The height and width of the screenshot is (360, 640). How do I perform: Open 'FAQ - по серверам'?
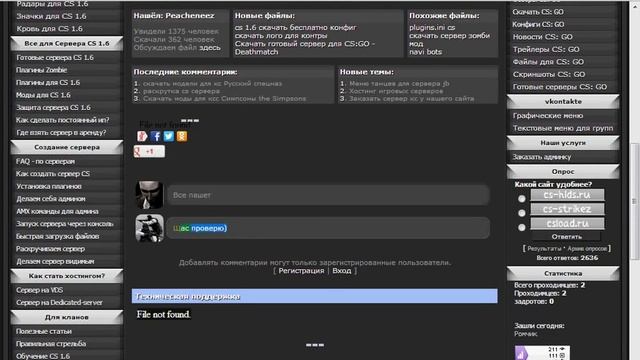[x=45, y=161]
